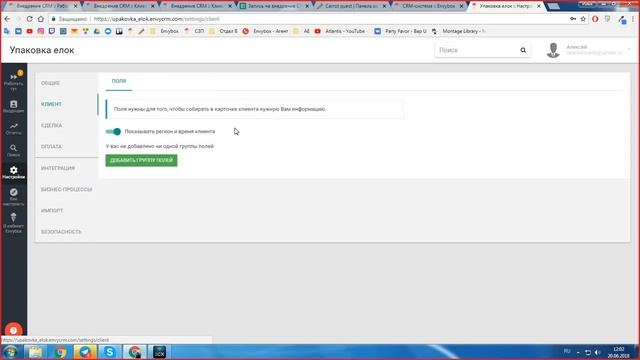640x360 pixels.
Task: Select the Настройки gear icon in sidebar
Action: click(13, 172)
